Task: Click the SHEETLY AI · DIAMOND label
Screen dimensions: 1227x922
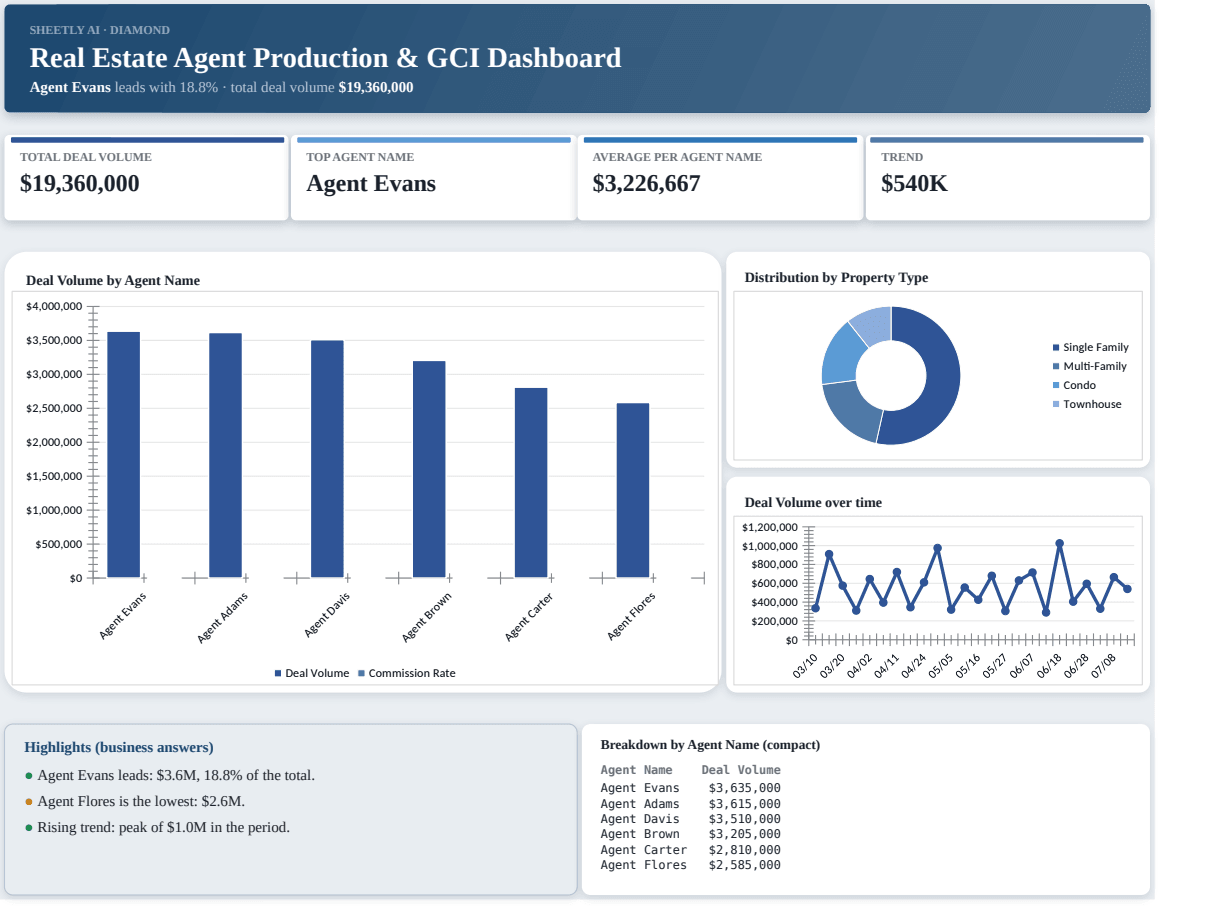Action: 100,30
